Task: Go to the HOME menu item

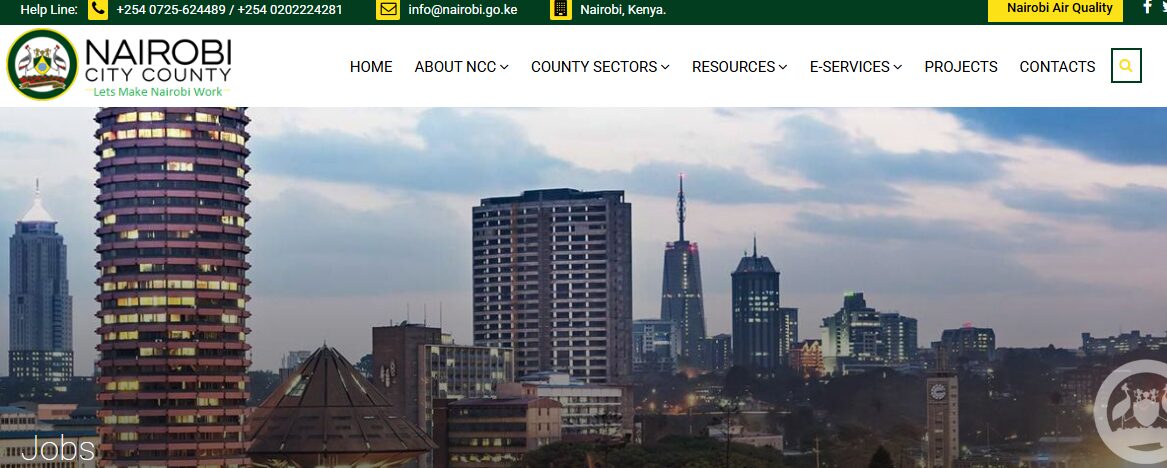Action: pyautogui.click(x=371, y=67)
